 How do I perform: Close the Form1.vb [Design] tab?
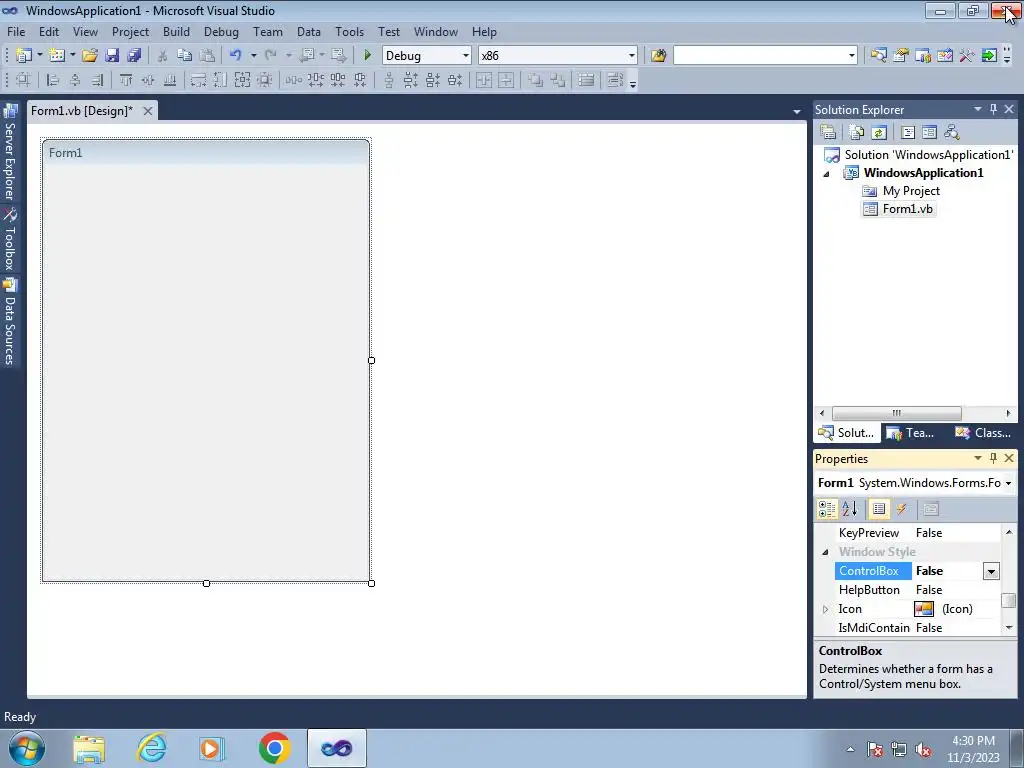coord(148,111)
